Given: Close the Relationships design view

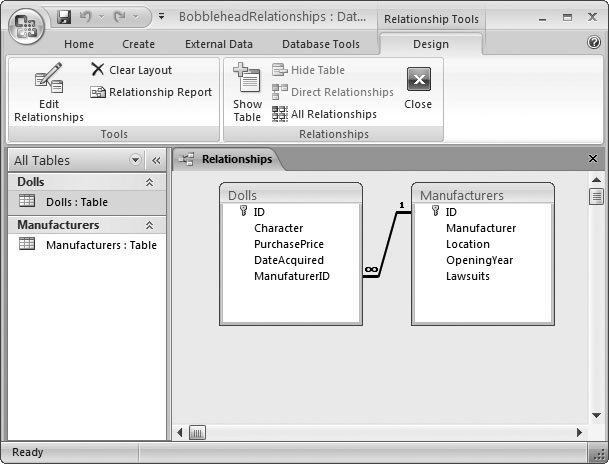Looking at the screenshot, I should [x=418, y=88].
